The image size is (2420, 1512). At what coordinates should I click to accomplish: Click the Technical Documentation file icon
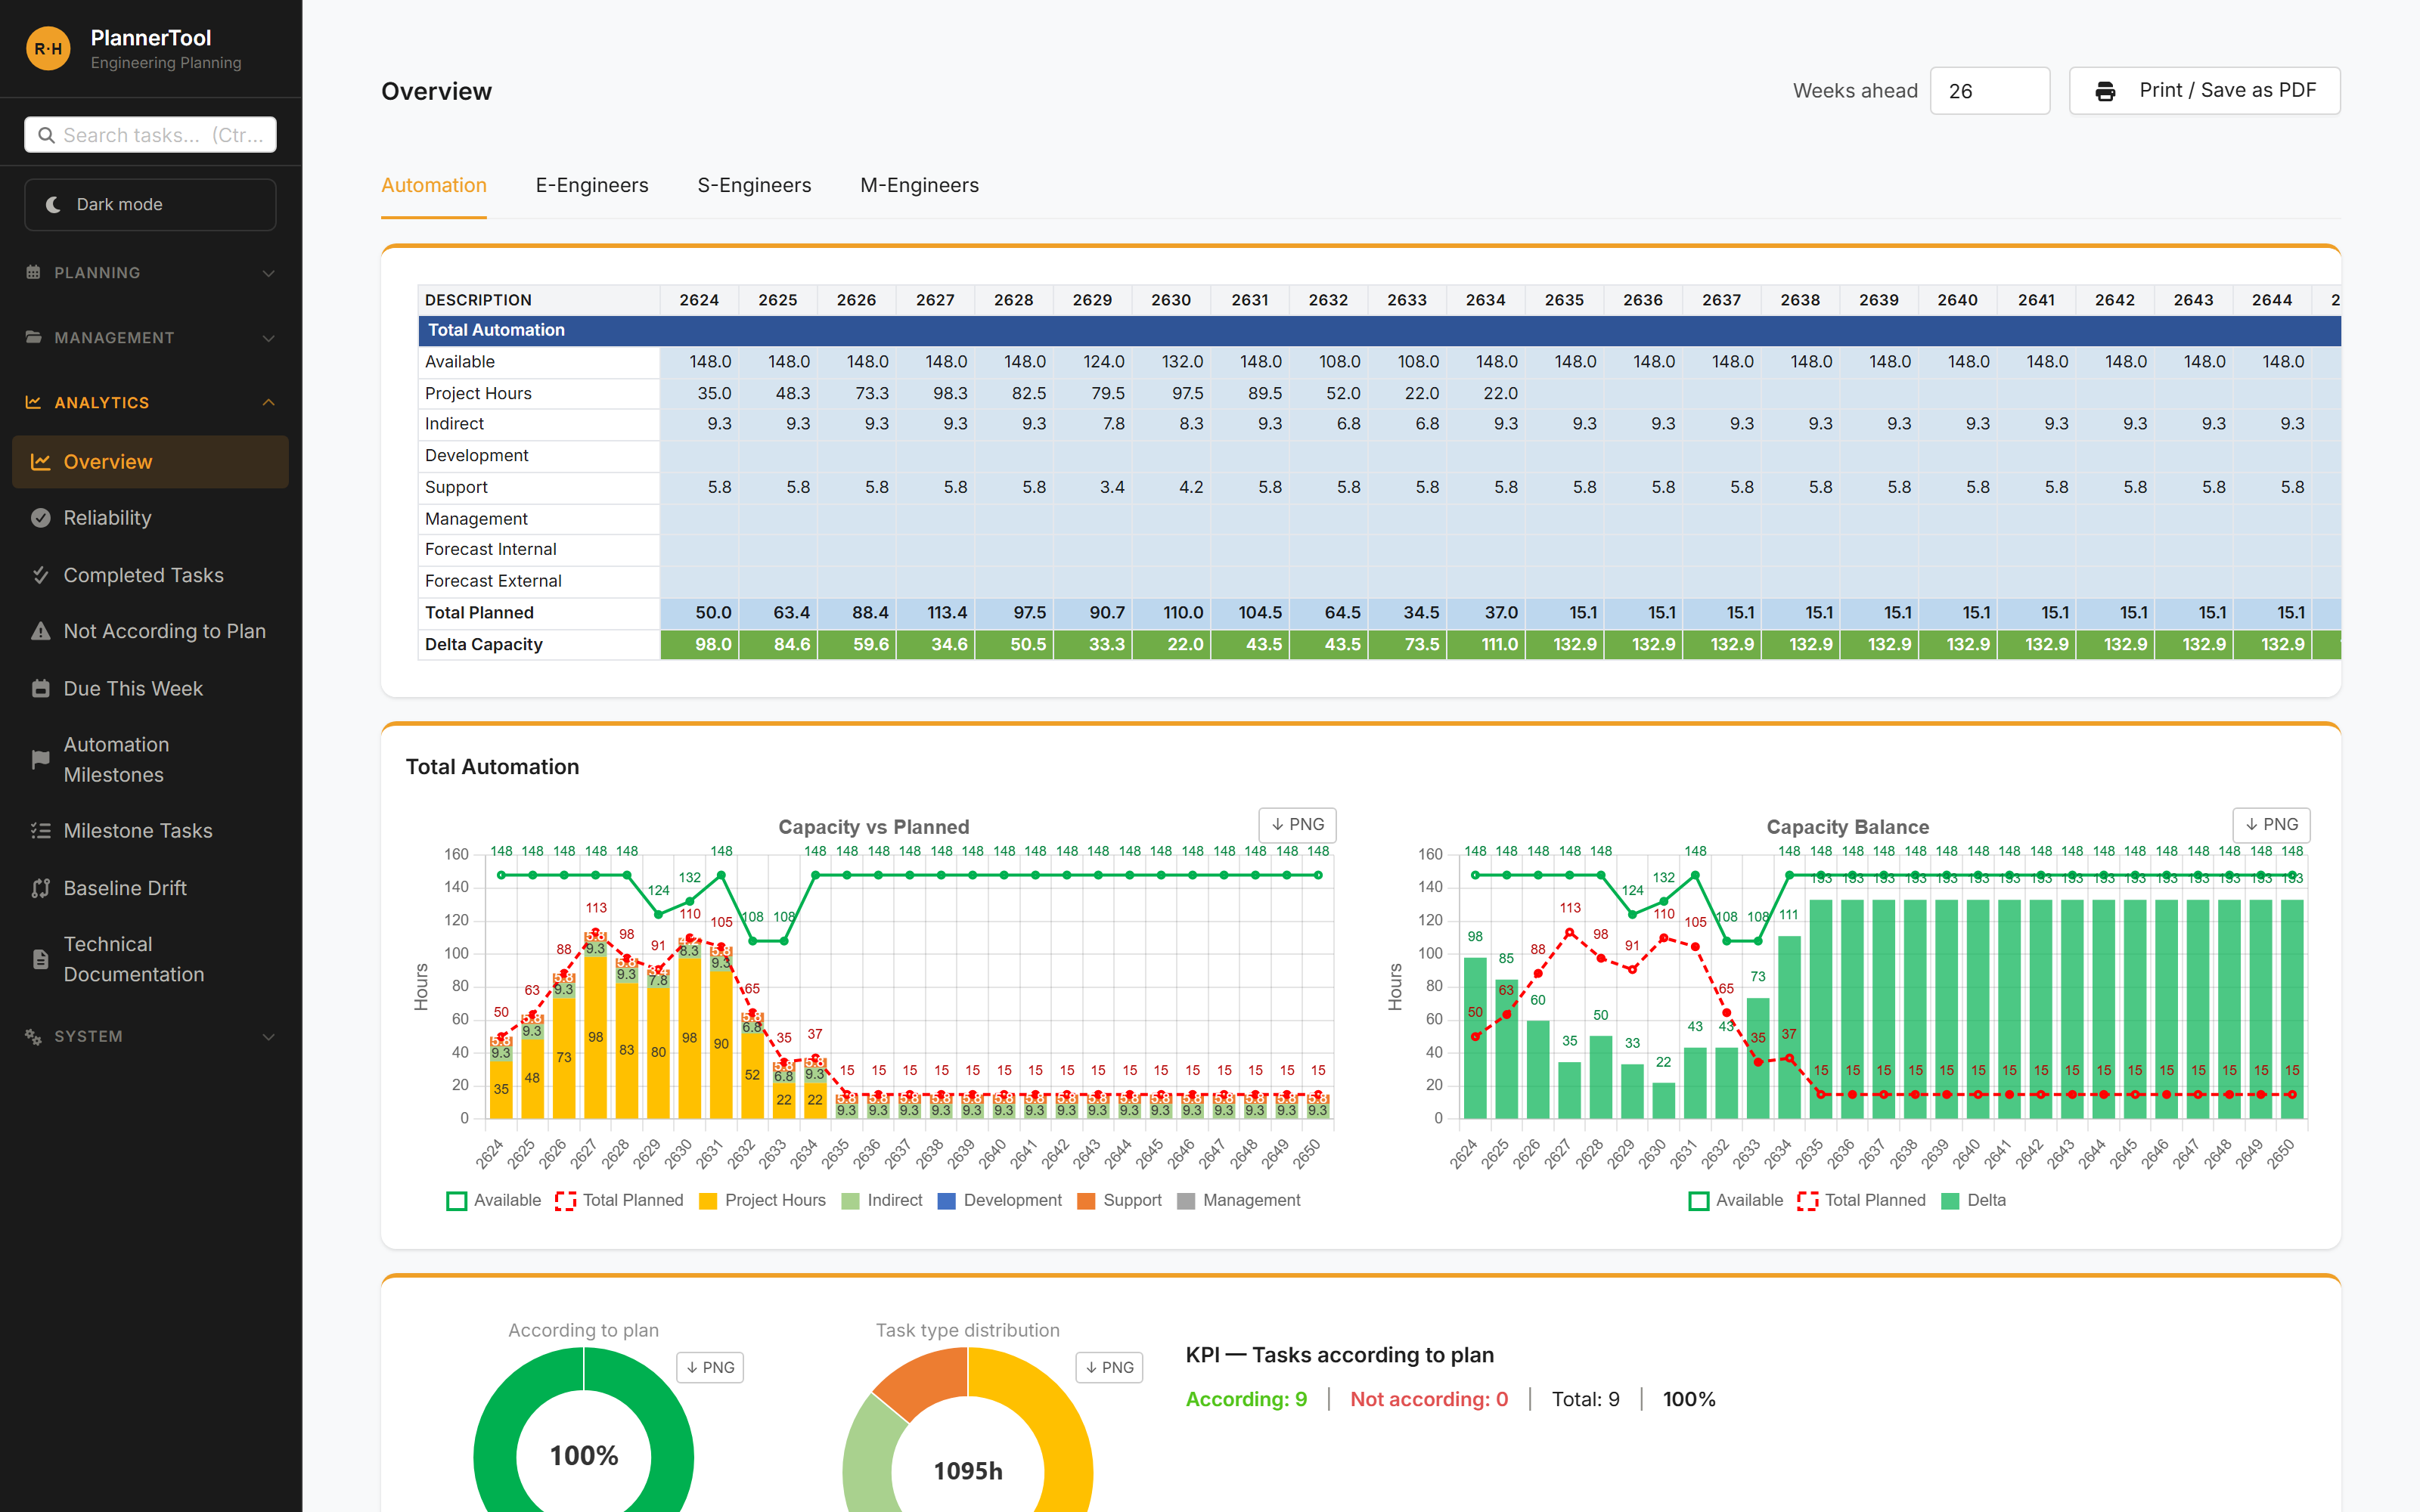point(41,959)
